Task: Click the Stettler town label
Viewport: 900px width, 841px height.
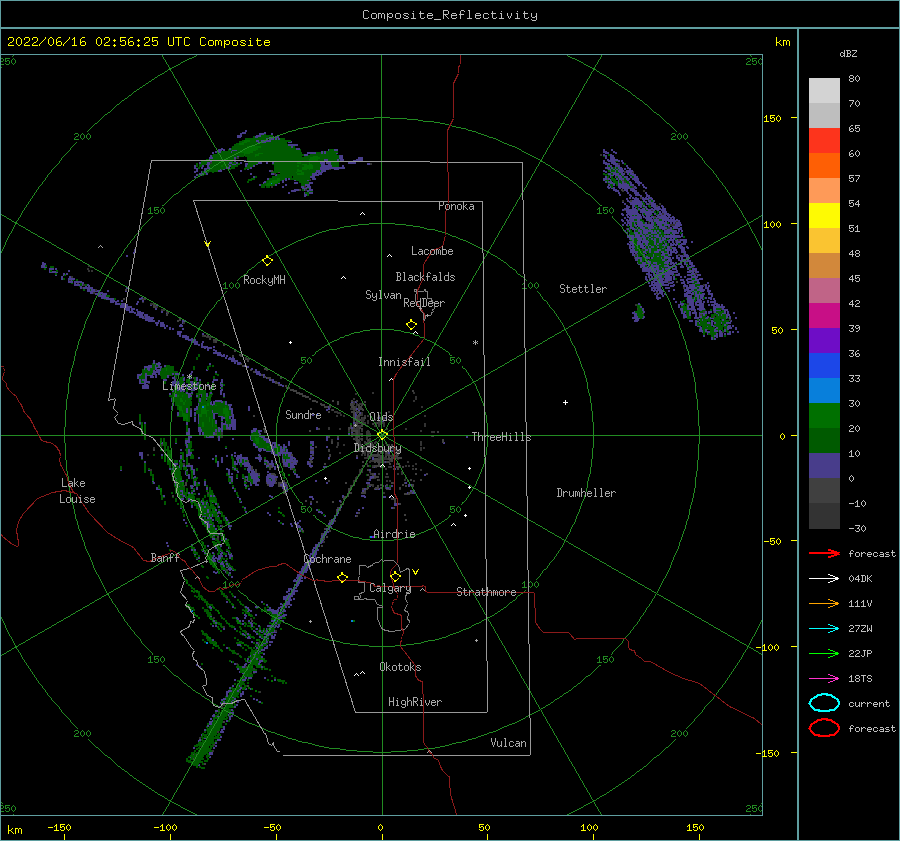Action: pos(583,289)
